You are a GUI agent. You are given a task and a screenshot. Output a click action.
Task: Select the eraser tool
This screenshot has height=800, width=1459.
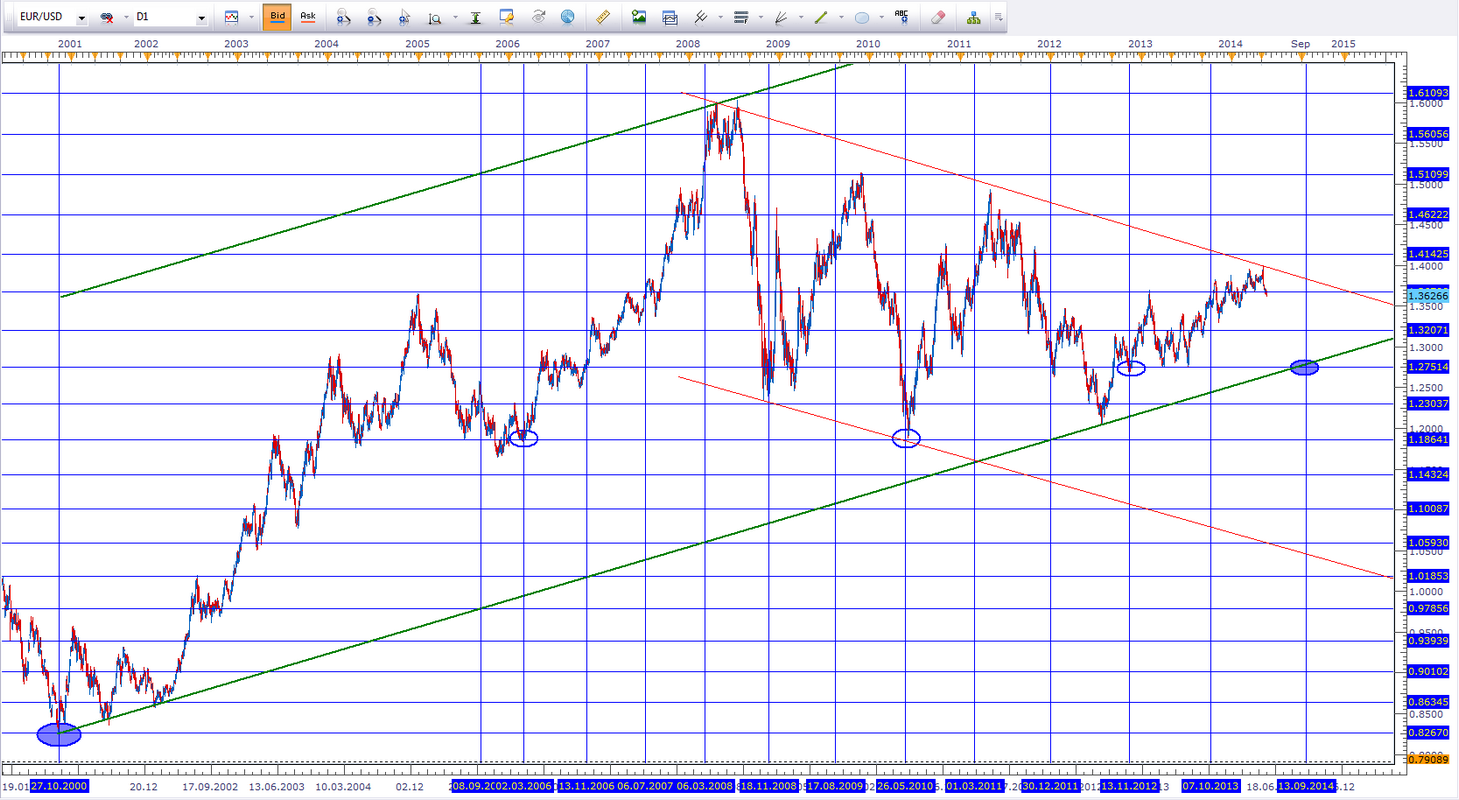coord(937,17)
